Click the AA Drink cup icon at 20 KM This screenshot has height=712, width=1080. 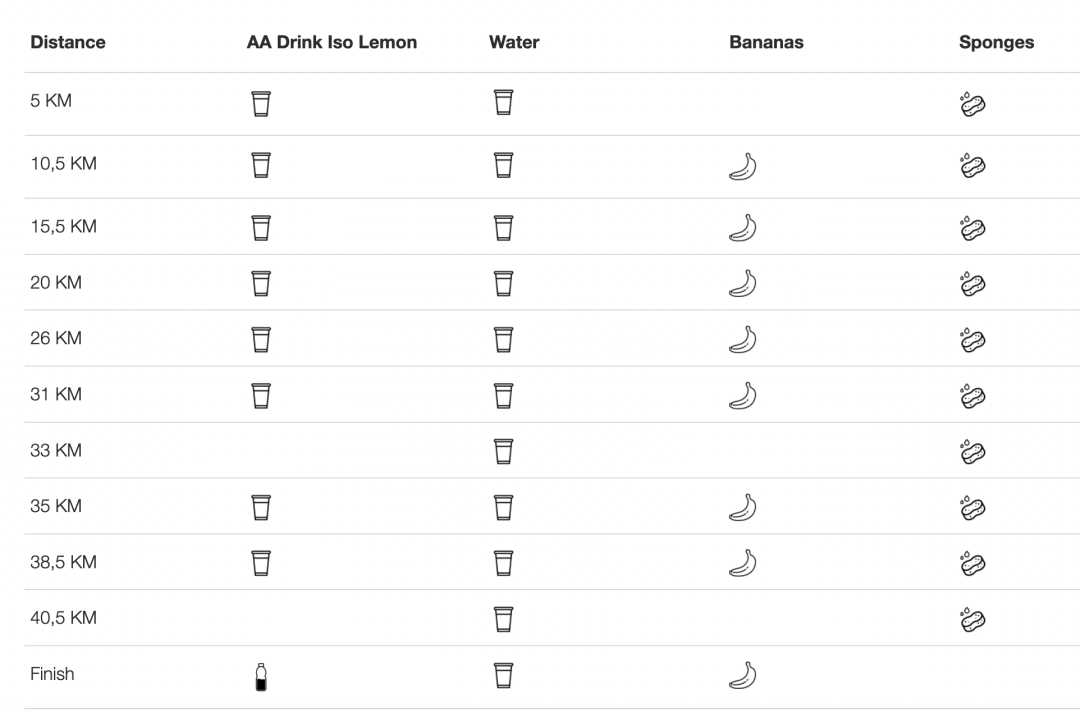pyautogui.click(x=261, y=283)
